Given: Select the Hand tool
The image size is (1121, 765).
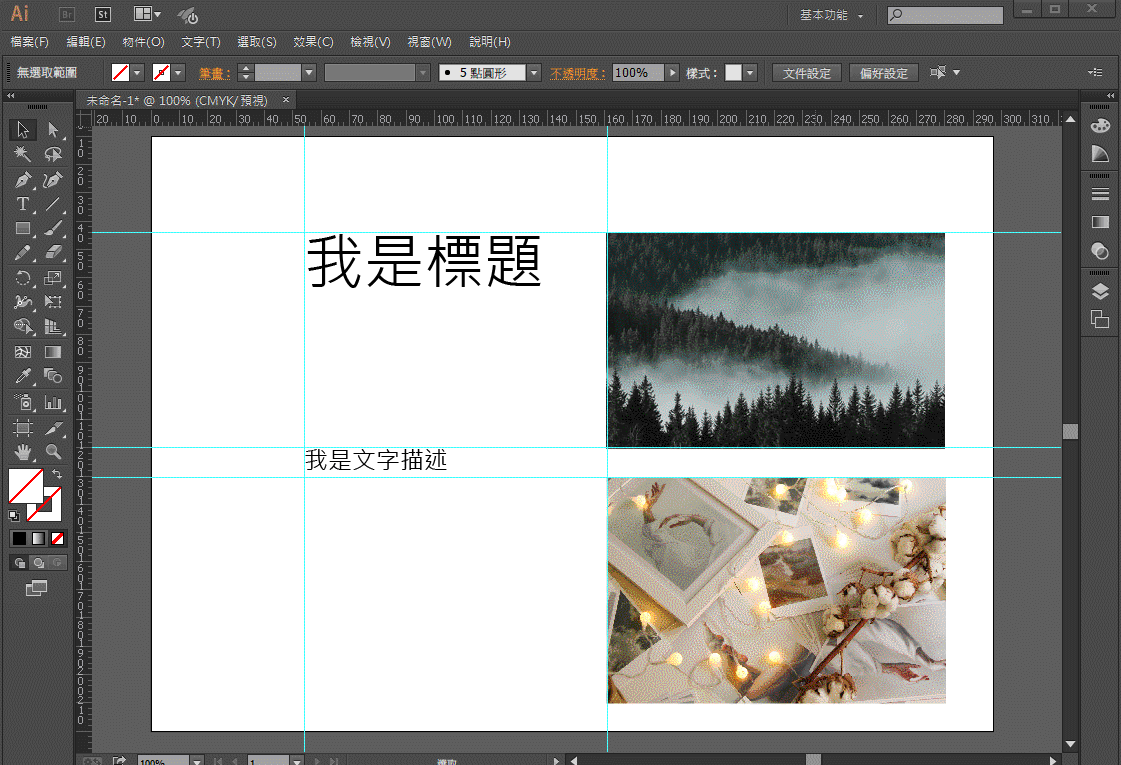Looking at the screenshot, I should pos(23,452).
